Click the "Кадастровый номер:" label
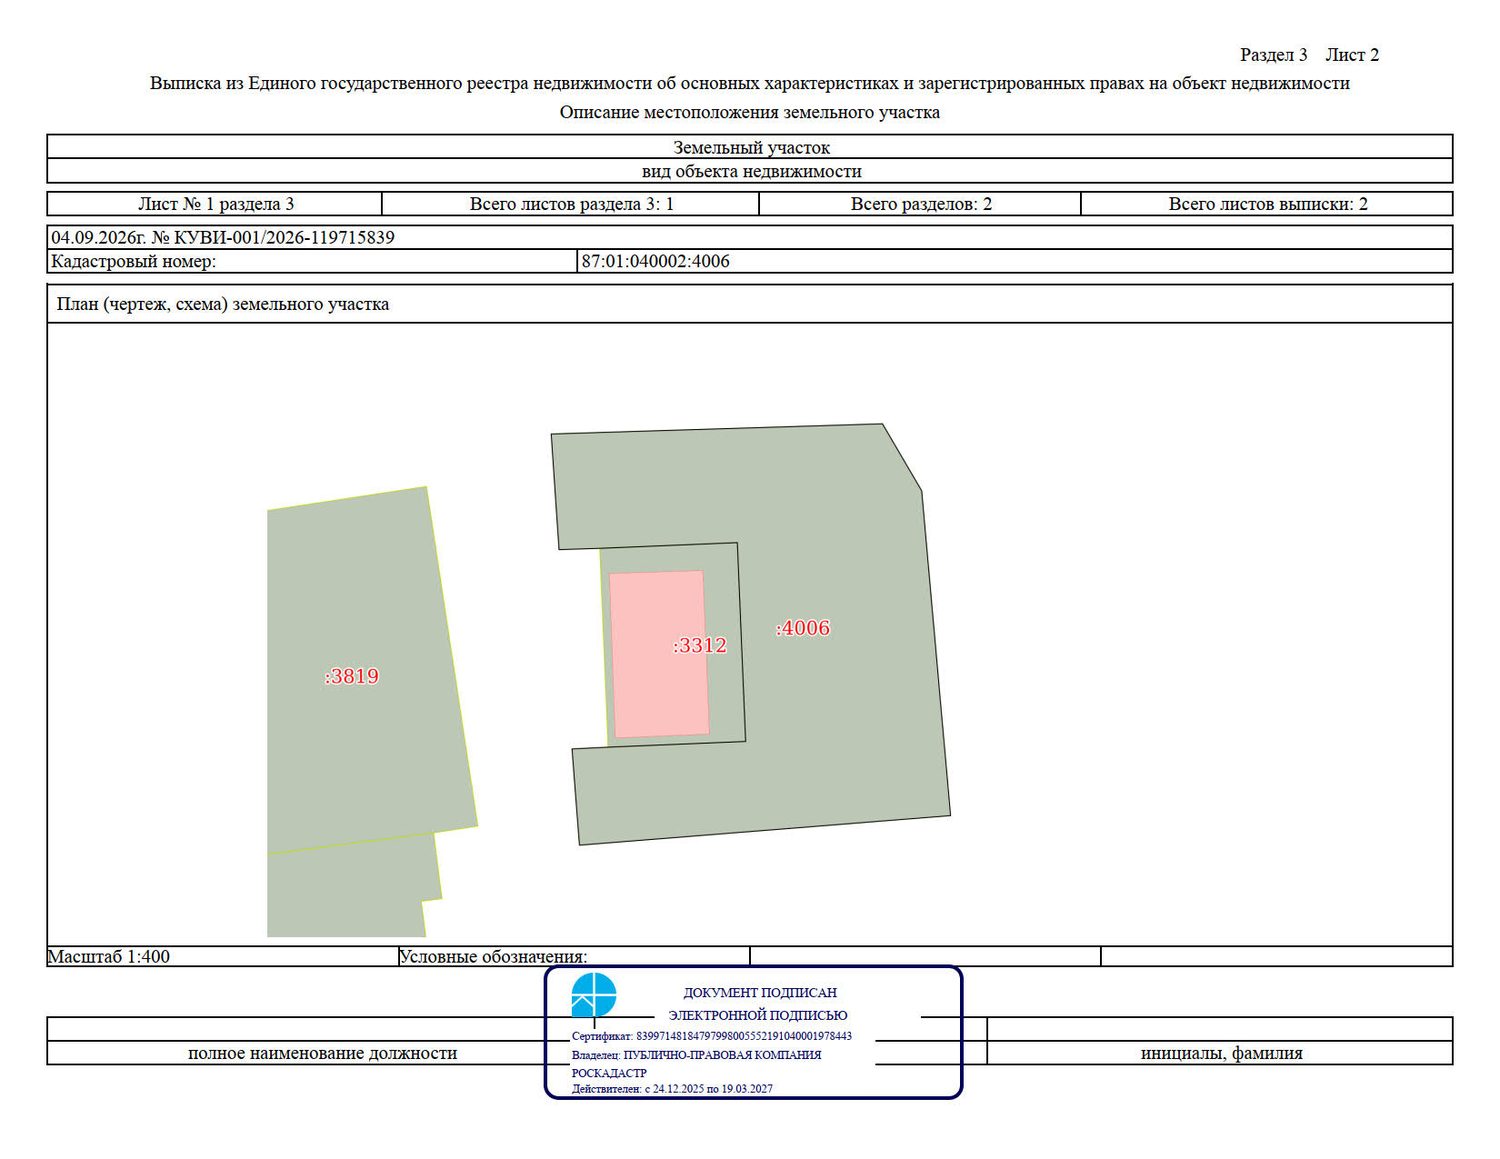The width and height of the screenshot is (1500, 1159). [x=133, y=262]
